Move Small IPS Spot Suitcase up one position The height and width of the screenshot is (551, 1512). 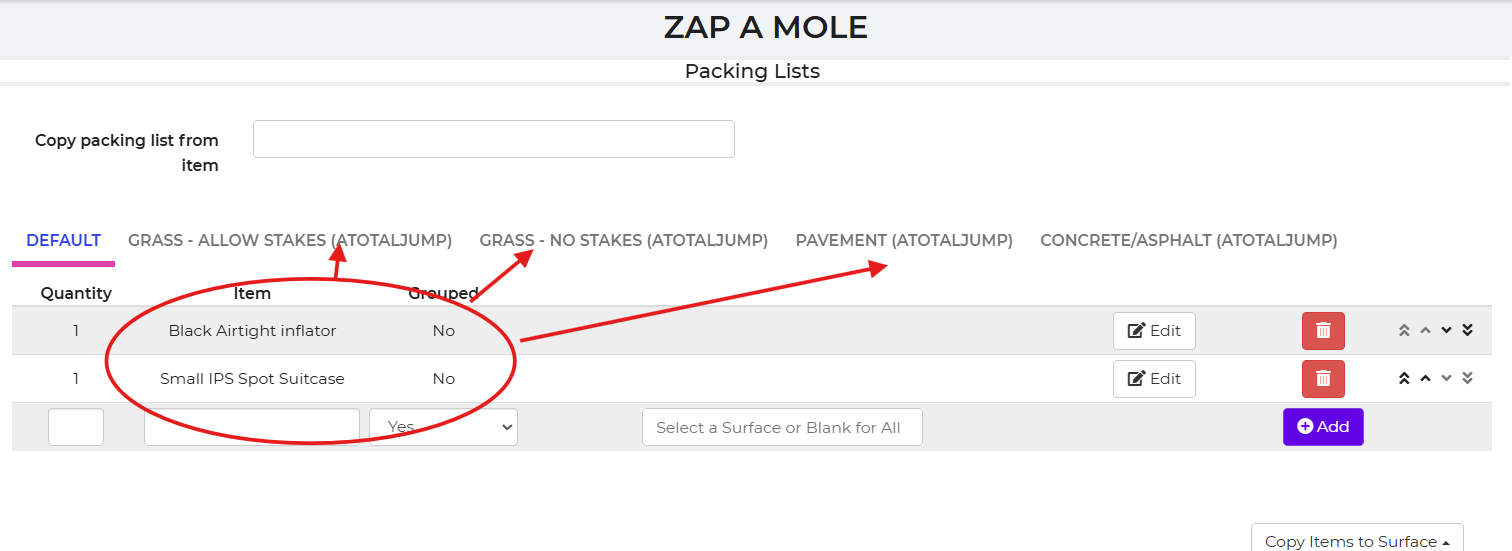[x=1425, y=379]
